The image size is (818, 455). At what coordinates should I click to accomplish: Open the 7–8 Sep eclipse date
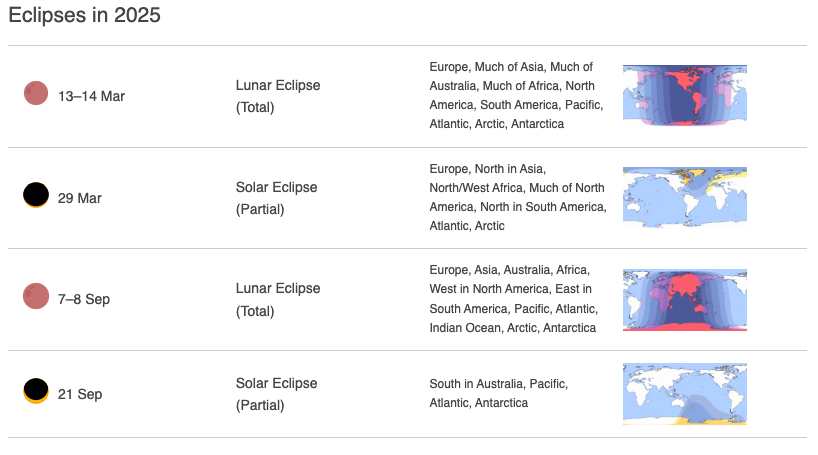tap(84, 300)
